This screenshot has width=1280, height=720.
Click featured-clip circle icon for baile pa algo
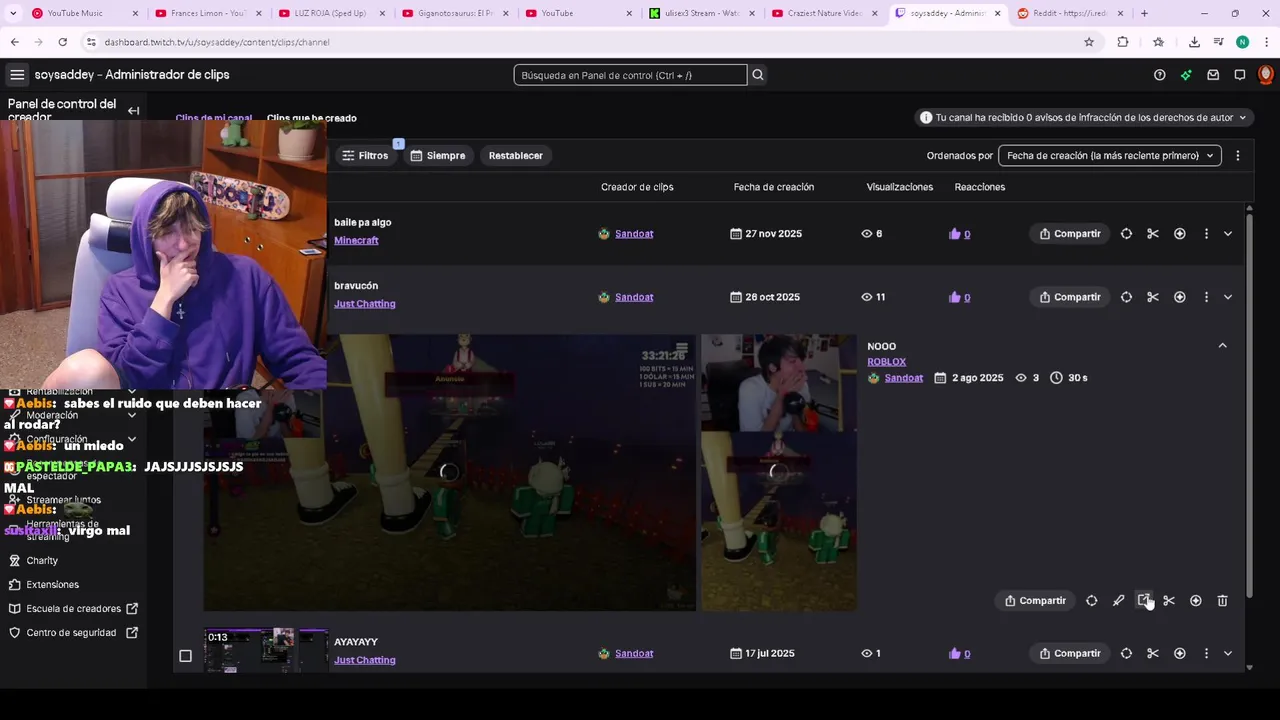coord(1126,234)
